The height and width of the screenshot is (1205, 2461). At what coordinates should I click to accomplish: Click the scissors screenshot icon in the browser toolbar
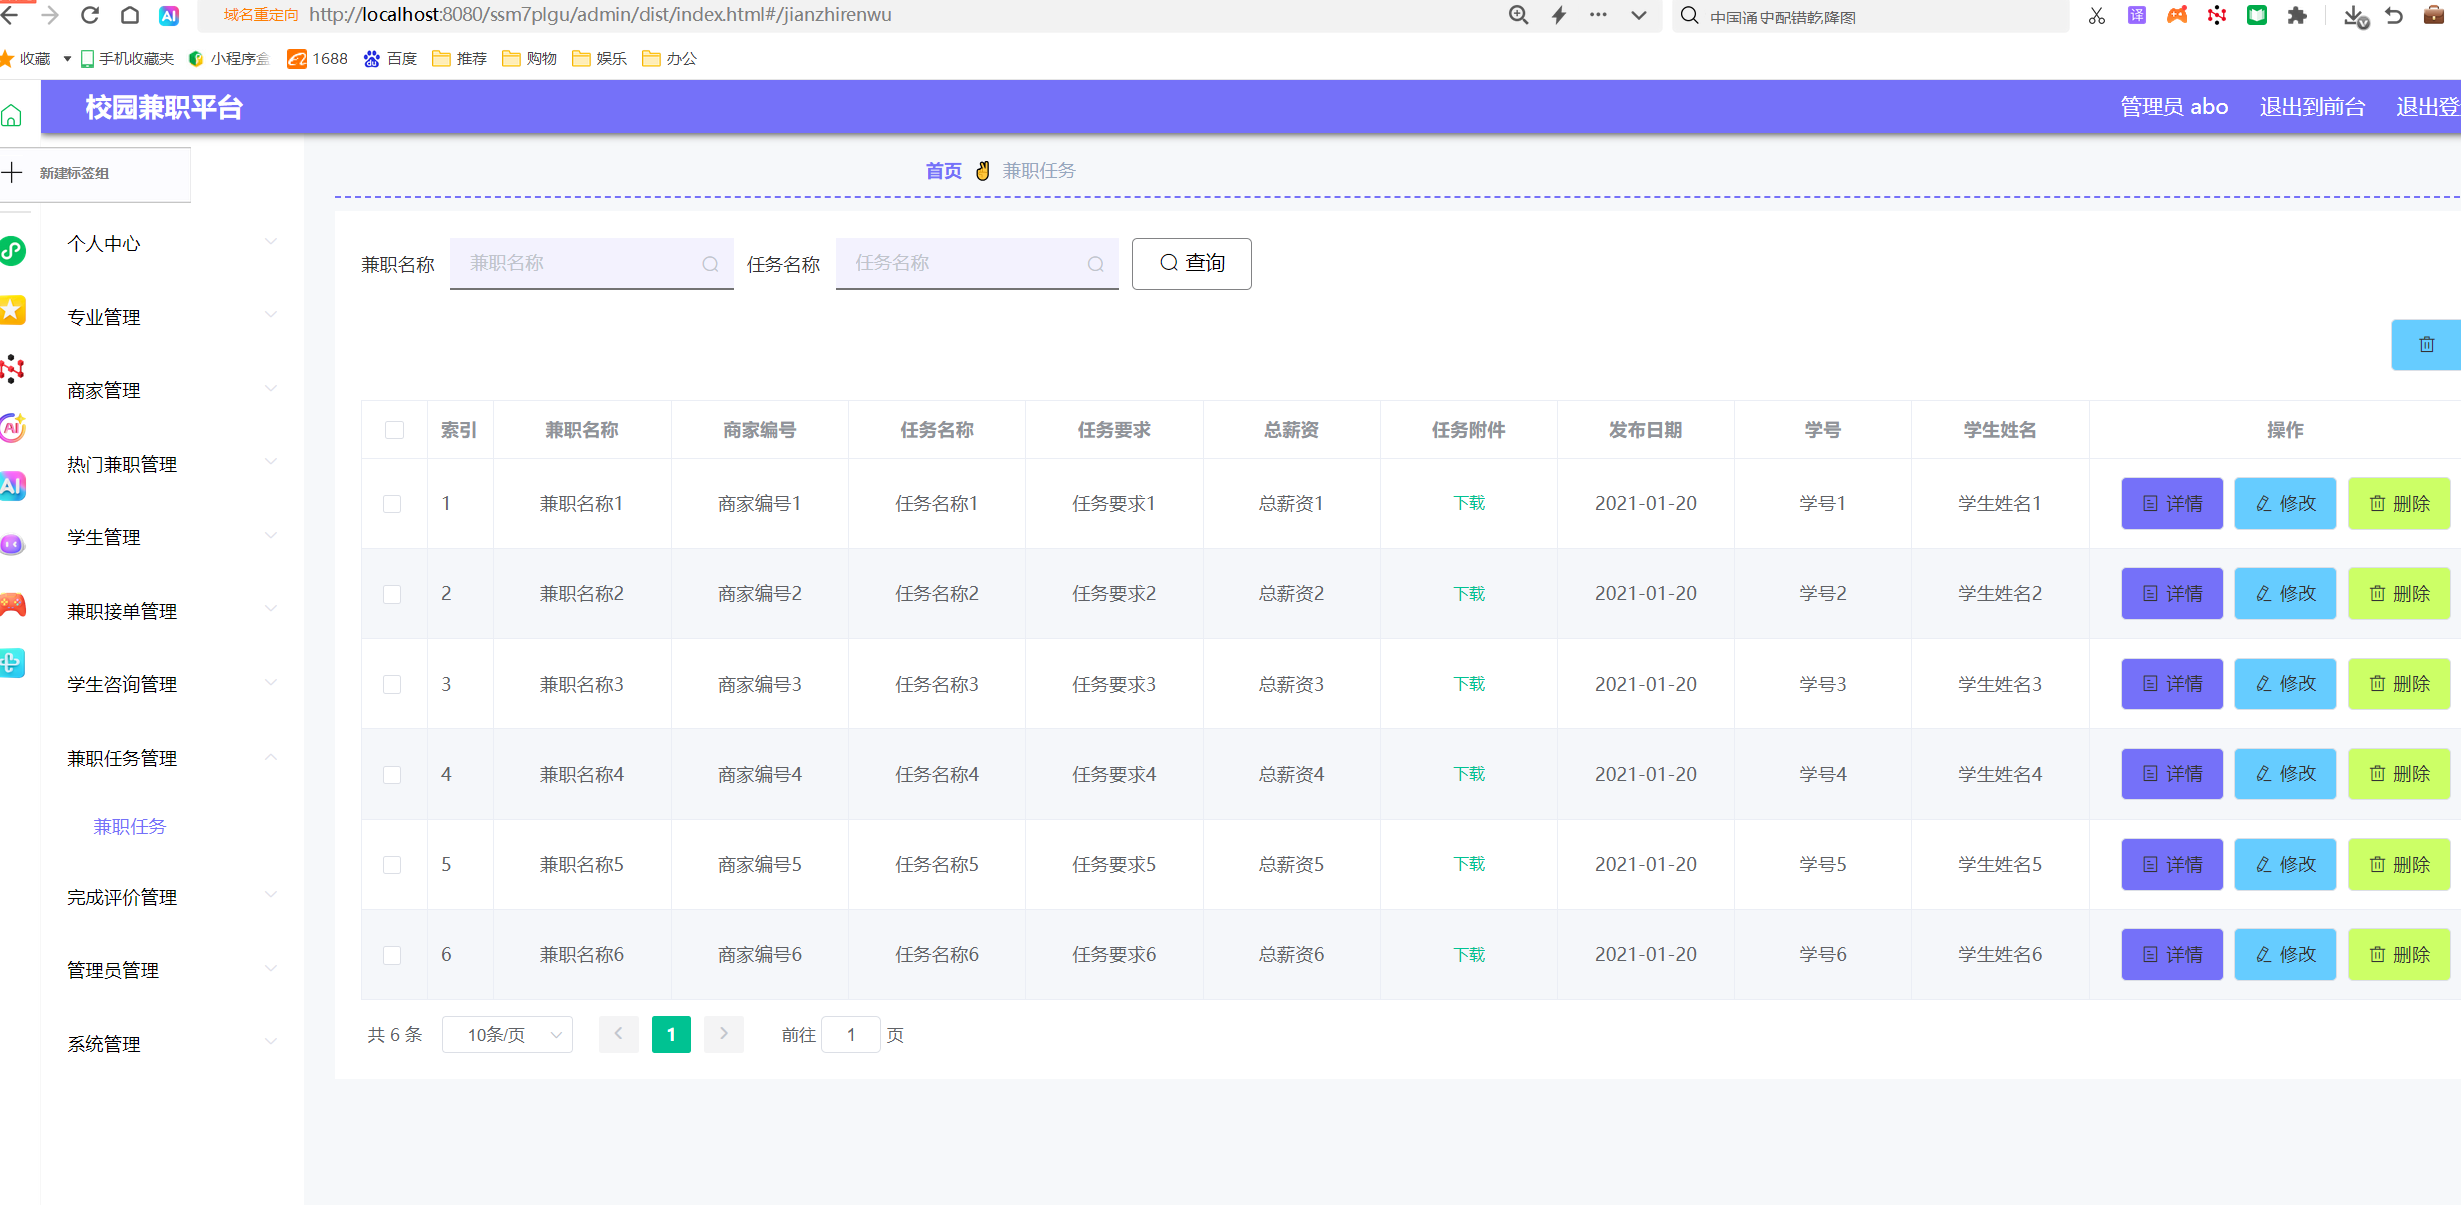[x=2097, y=15]
